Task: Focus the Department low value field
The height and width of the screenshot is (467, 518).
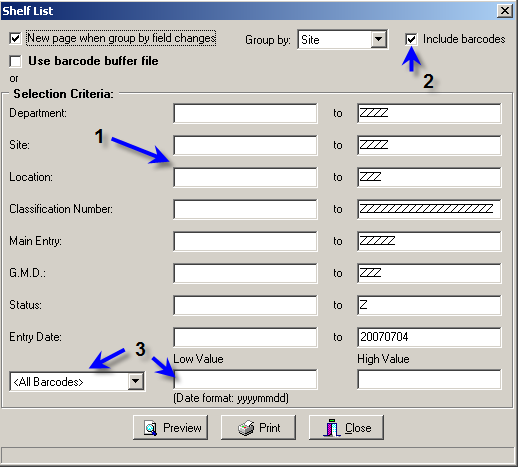Action: [245, 113]
